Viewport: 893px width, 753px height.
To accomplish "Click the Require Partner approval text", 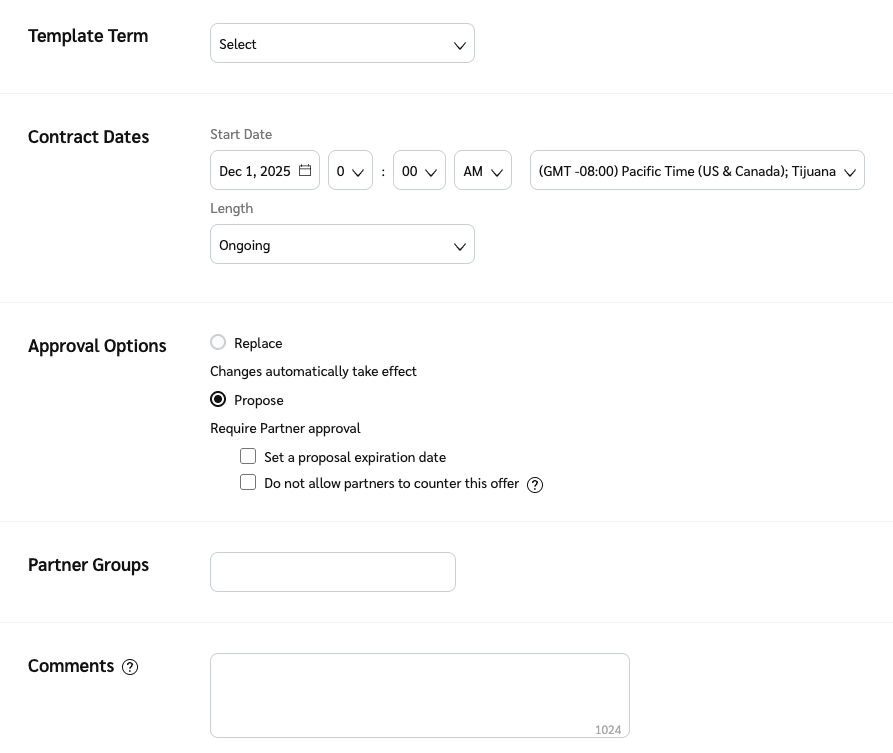I will (285, 429).
